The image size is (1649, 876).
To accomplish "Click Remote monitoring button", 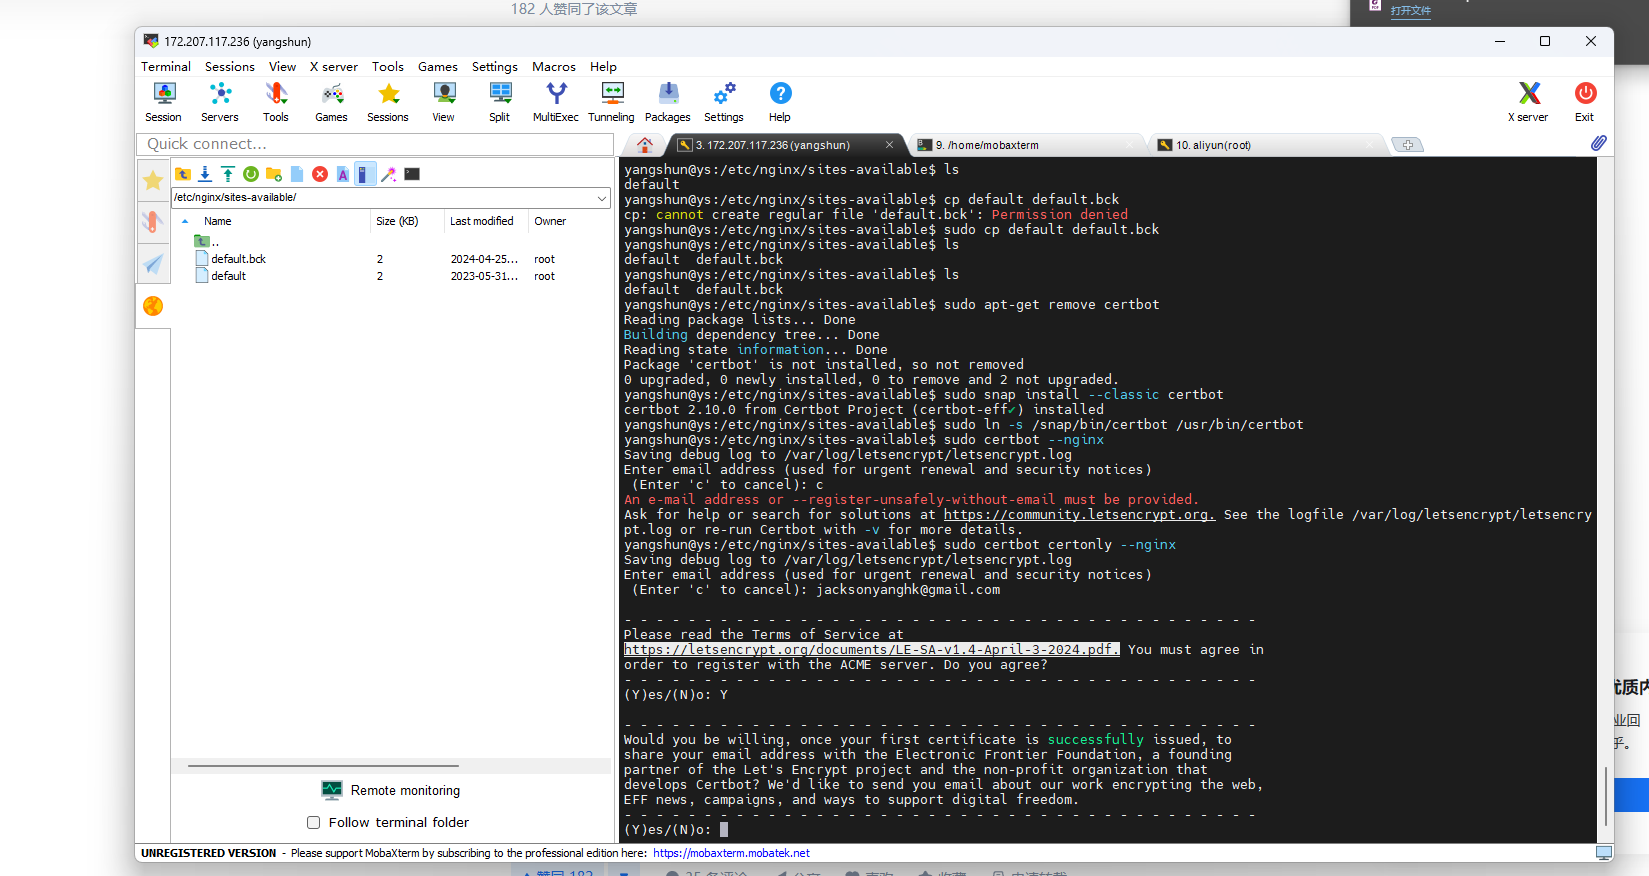I will (391, 790).
